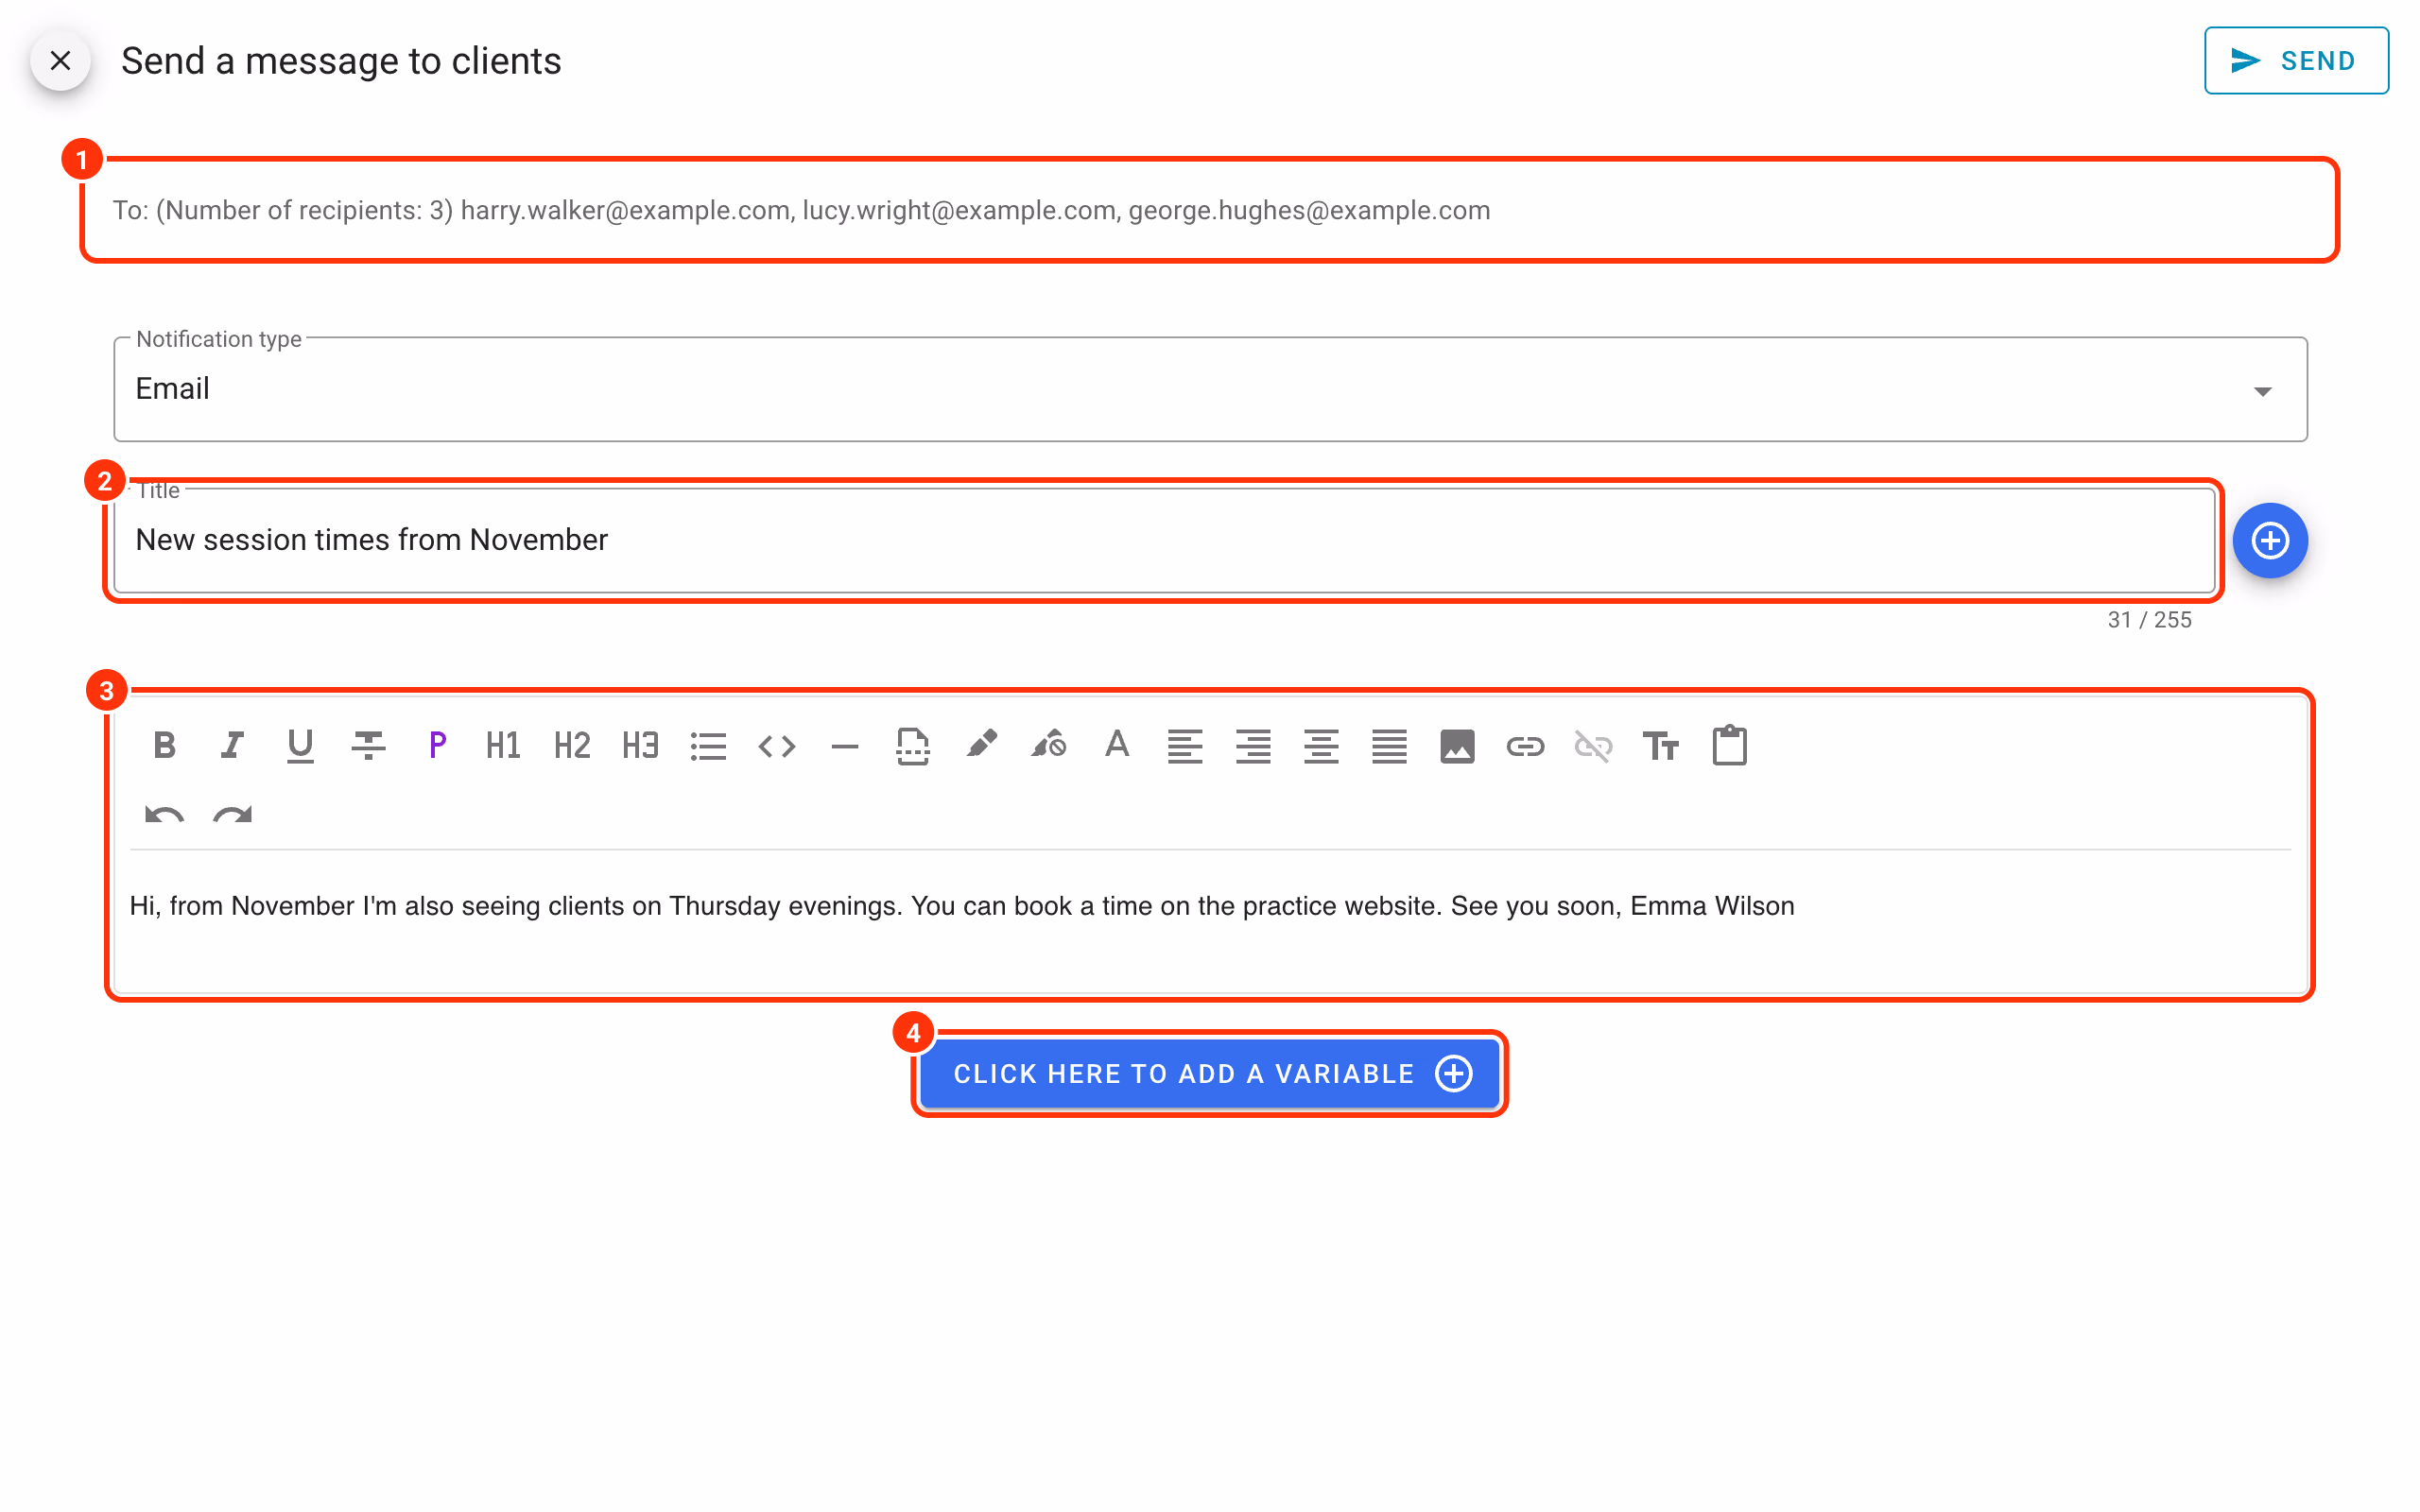Click the SEND button
Viewport: 2420px width, 1512px height.
[x=2296, y=60]
